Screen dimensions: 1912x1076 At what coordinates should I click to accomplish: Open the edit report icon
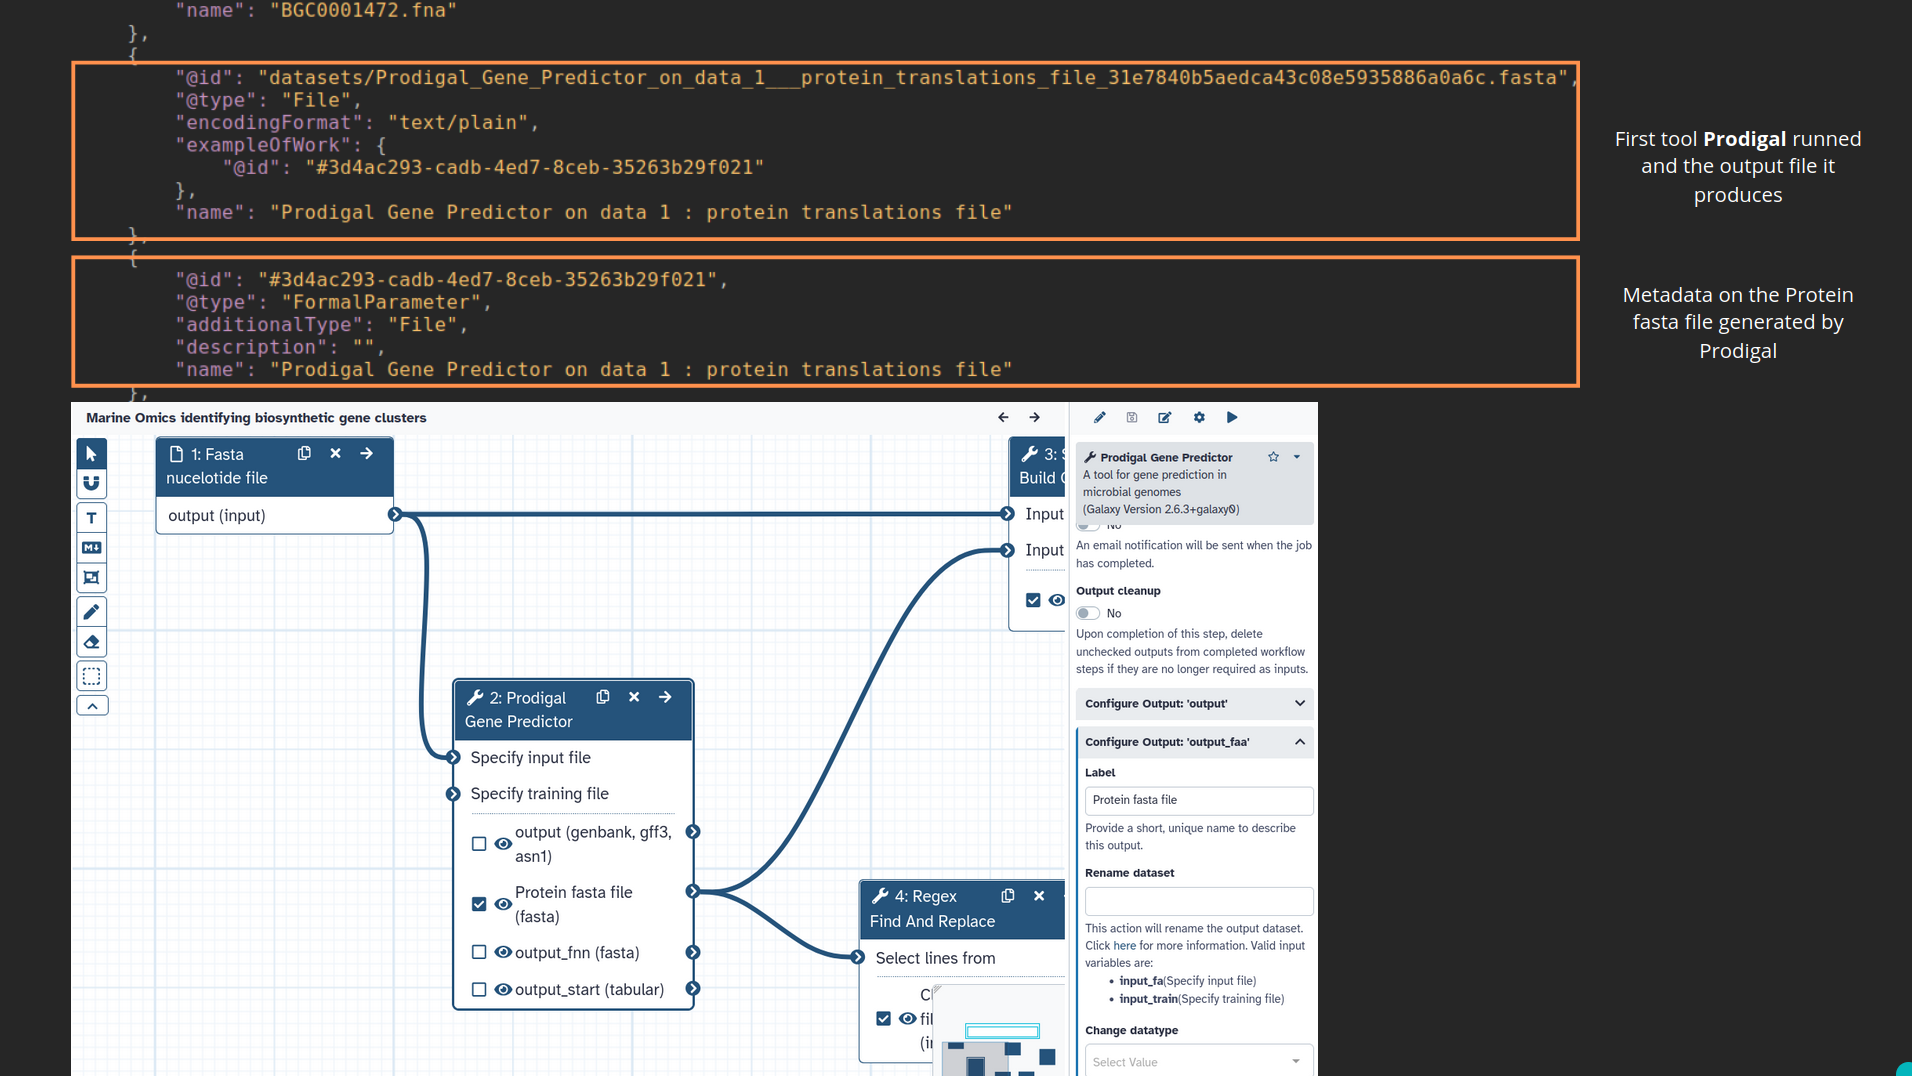click(x=1165, y=417)
